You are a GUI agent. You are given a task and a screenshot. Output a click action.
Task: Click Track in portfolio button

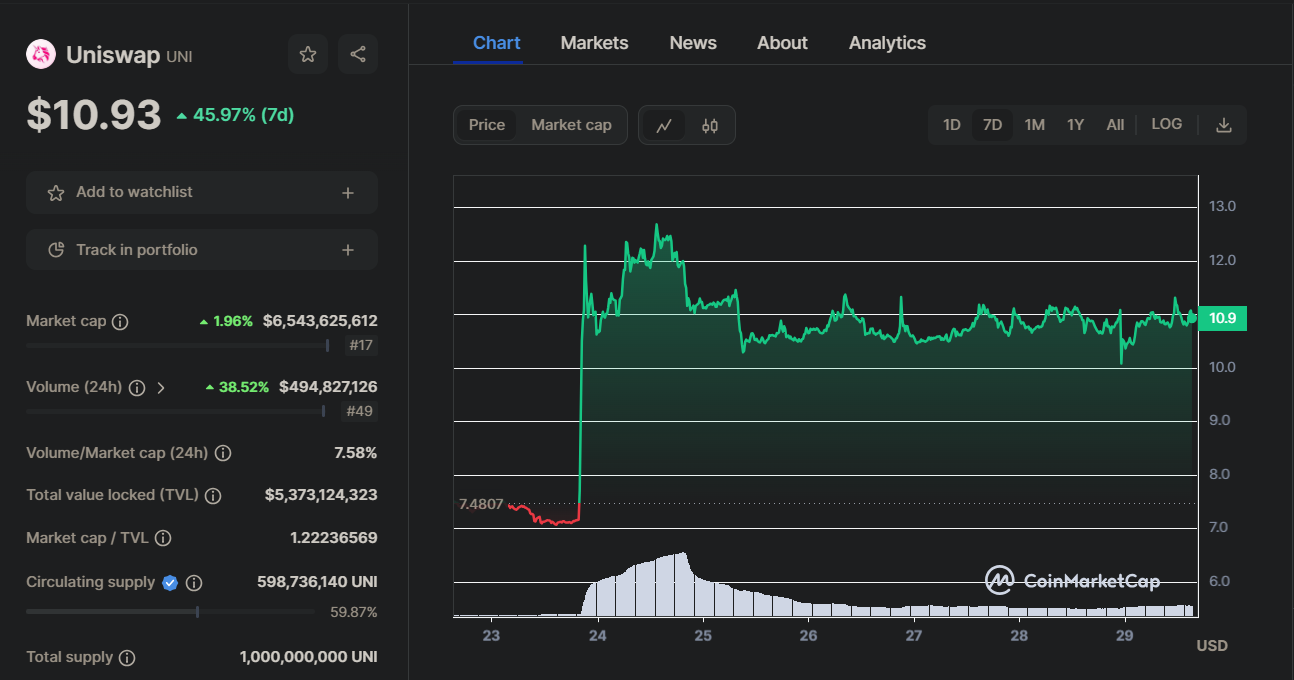[202, 250]
